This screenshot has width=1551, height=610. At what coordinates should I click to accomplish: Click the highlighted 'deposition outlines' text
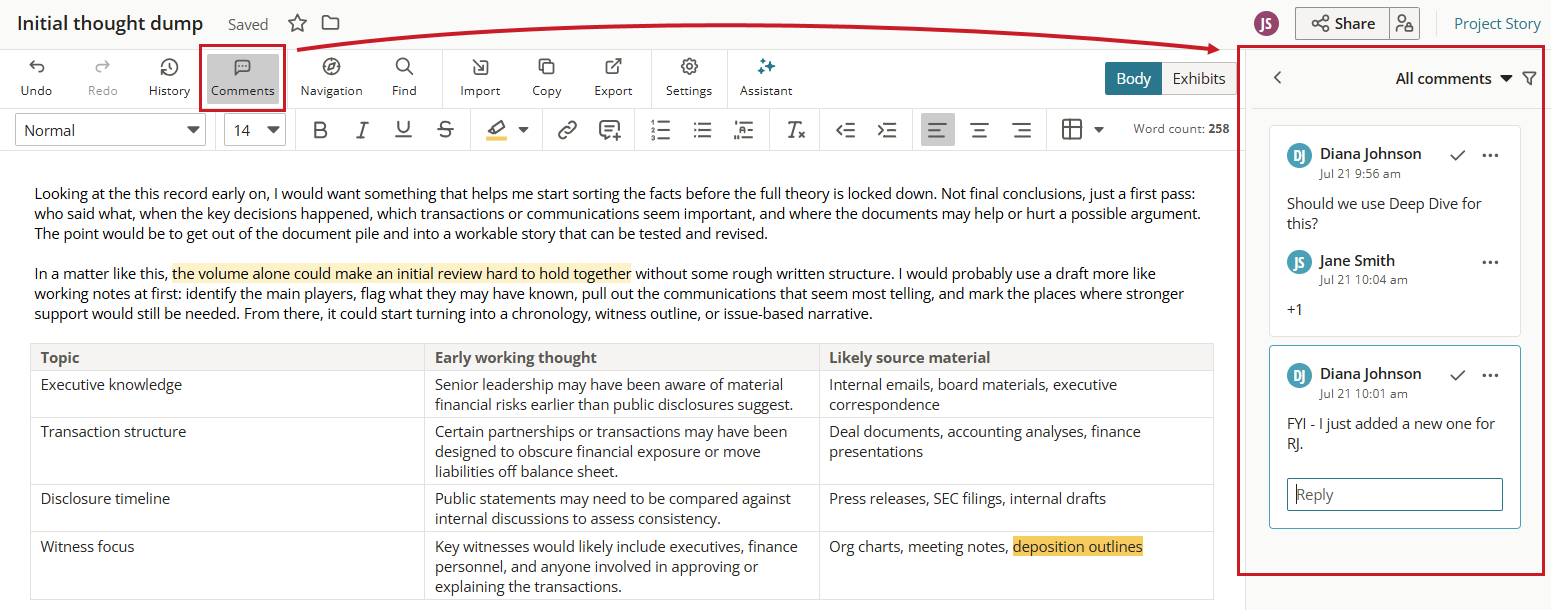pos(1078,546)
